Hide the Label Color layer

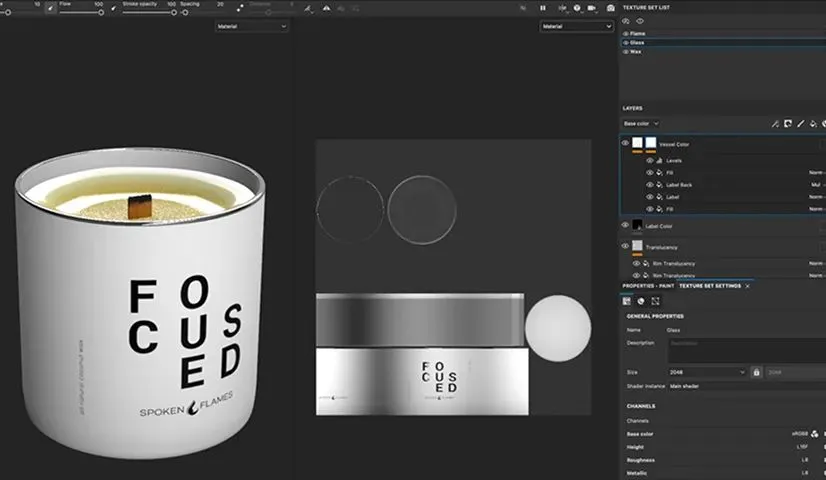[625, 225]
